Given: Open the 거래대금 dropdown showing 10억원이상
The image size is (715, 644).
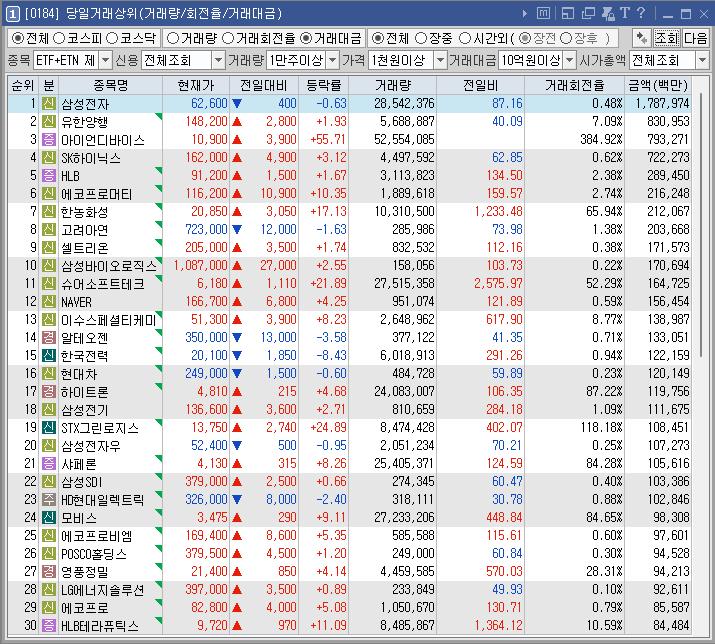Looking at the screenshot, I should pyautogui.click(x=537, y=60).
